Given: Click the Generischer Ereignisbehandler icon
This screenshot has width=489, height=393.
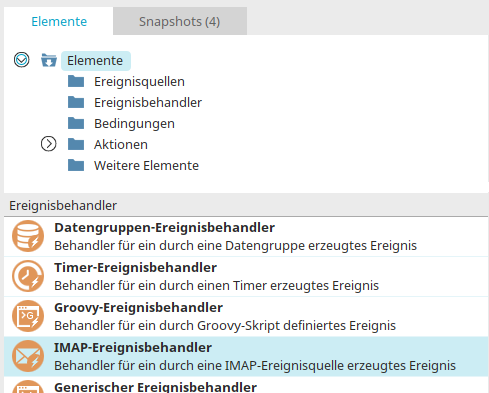Looking at the screenshot, I should (28, 387).
